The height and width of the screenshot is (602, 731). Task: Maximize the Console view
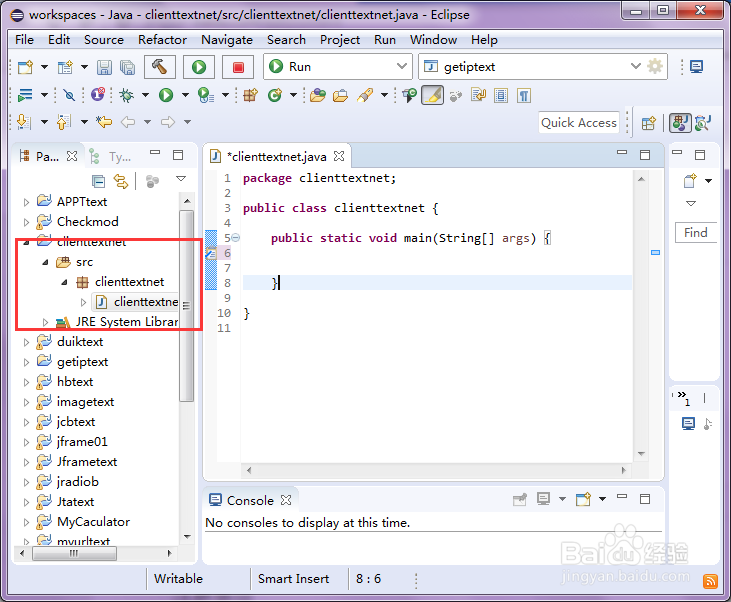[x=645, y=499]
